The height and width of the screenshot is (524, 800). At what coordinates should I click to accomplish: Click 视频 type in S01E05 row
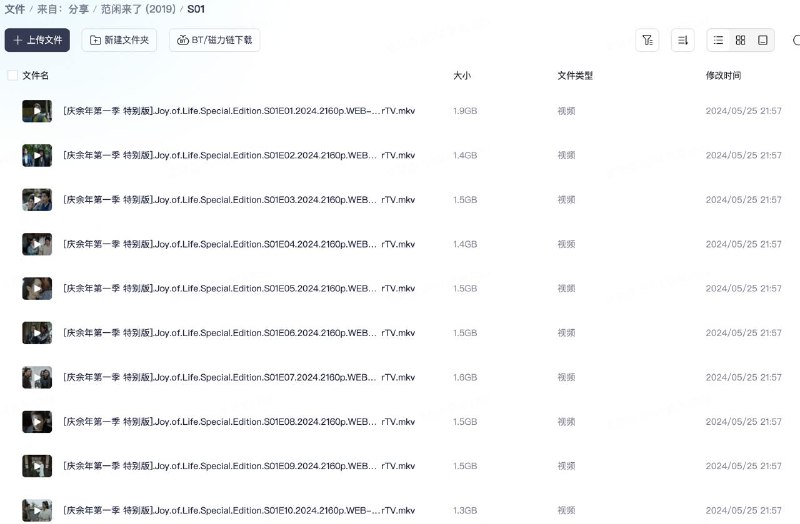point(566,288)
